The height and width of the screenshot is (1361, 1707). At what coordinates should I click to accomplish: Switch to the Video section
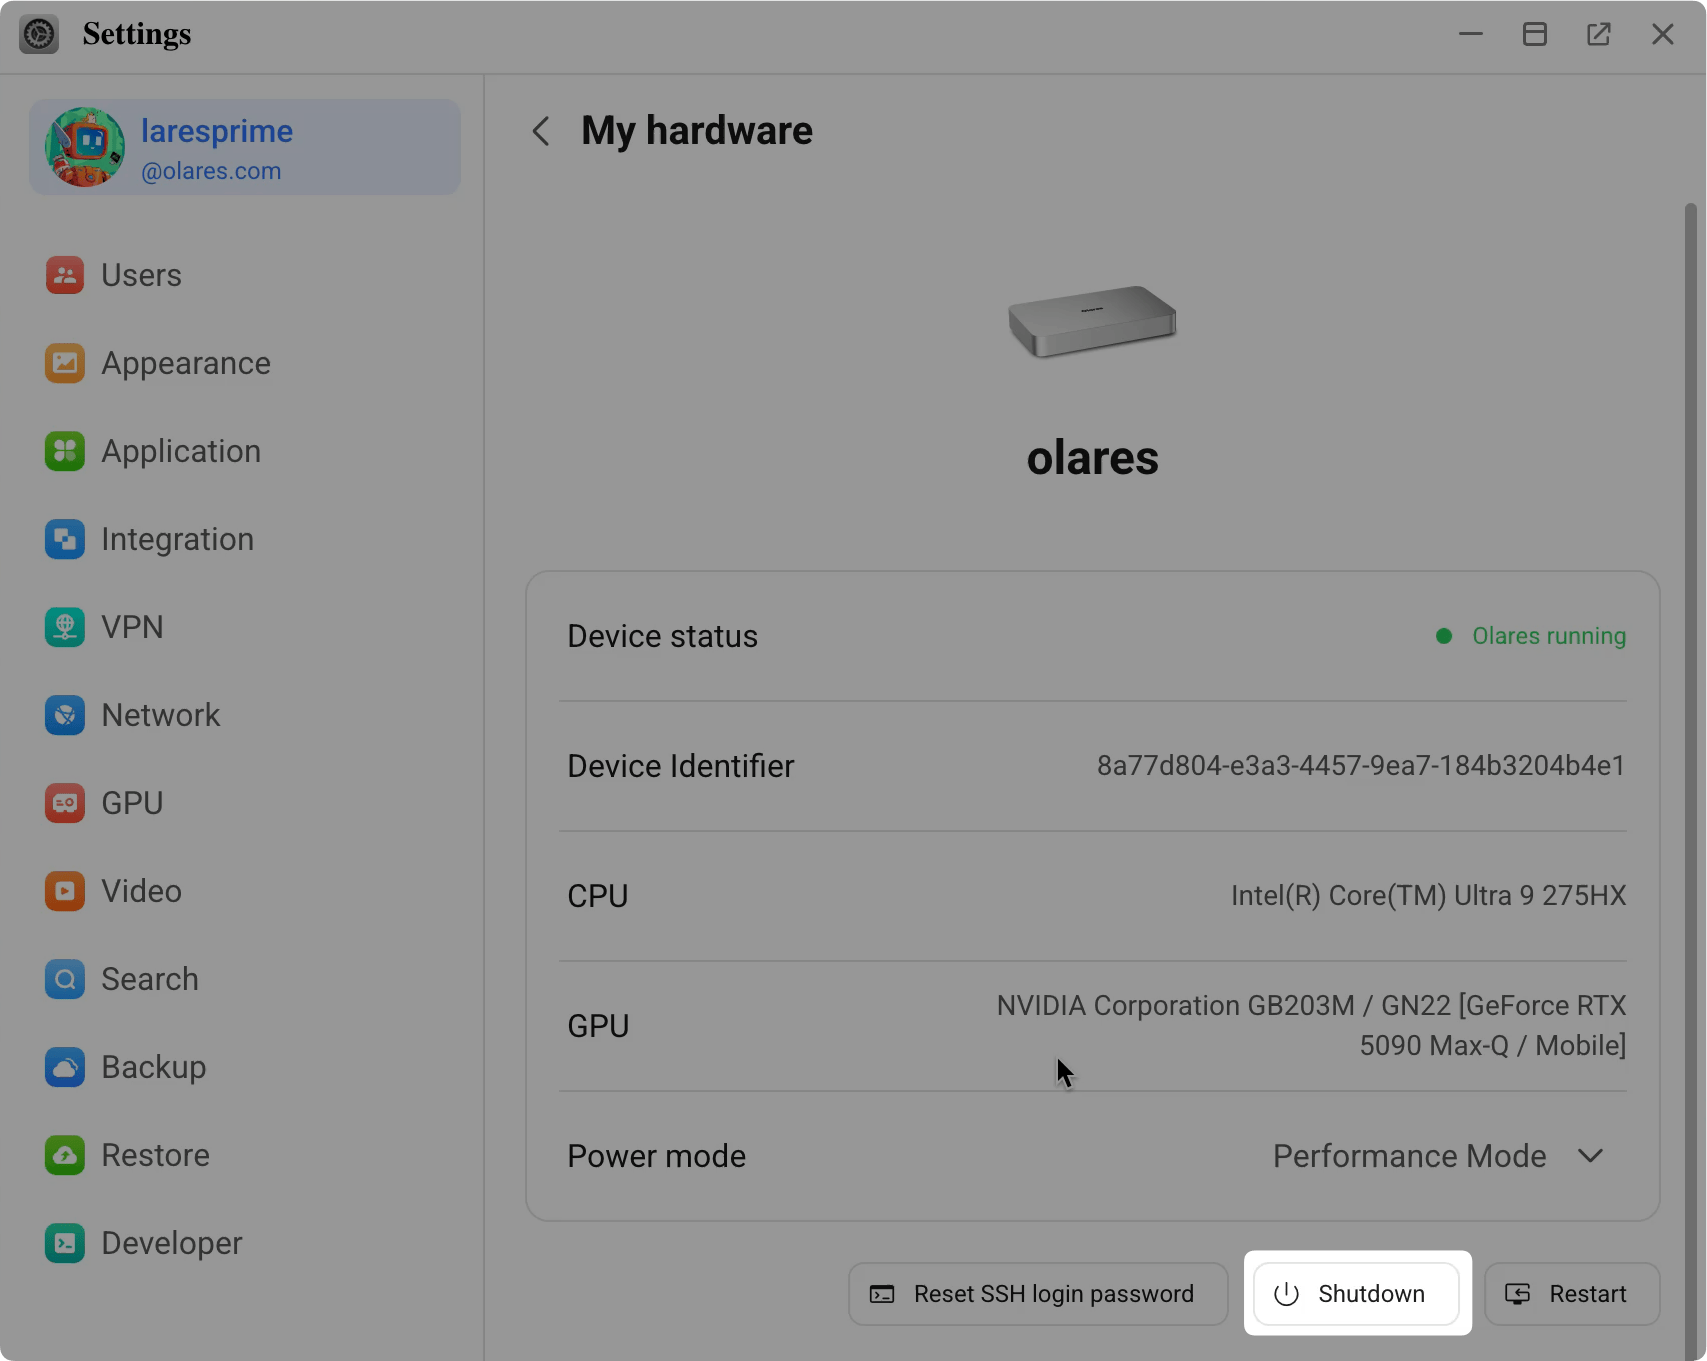[141, 891]
